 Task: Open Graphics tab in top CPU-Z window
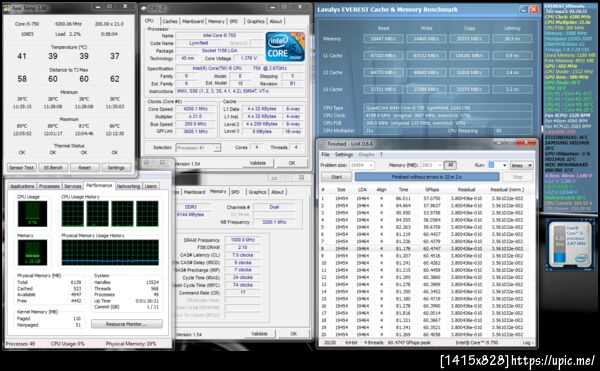[255, 21]
